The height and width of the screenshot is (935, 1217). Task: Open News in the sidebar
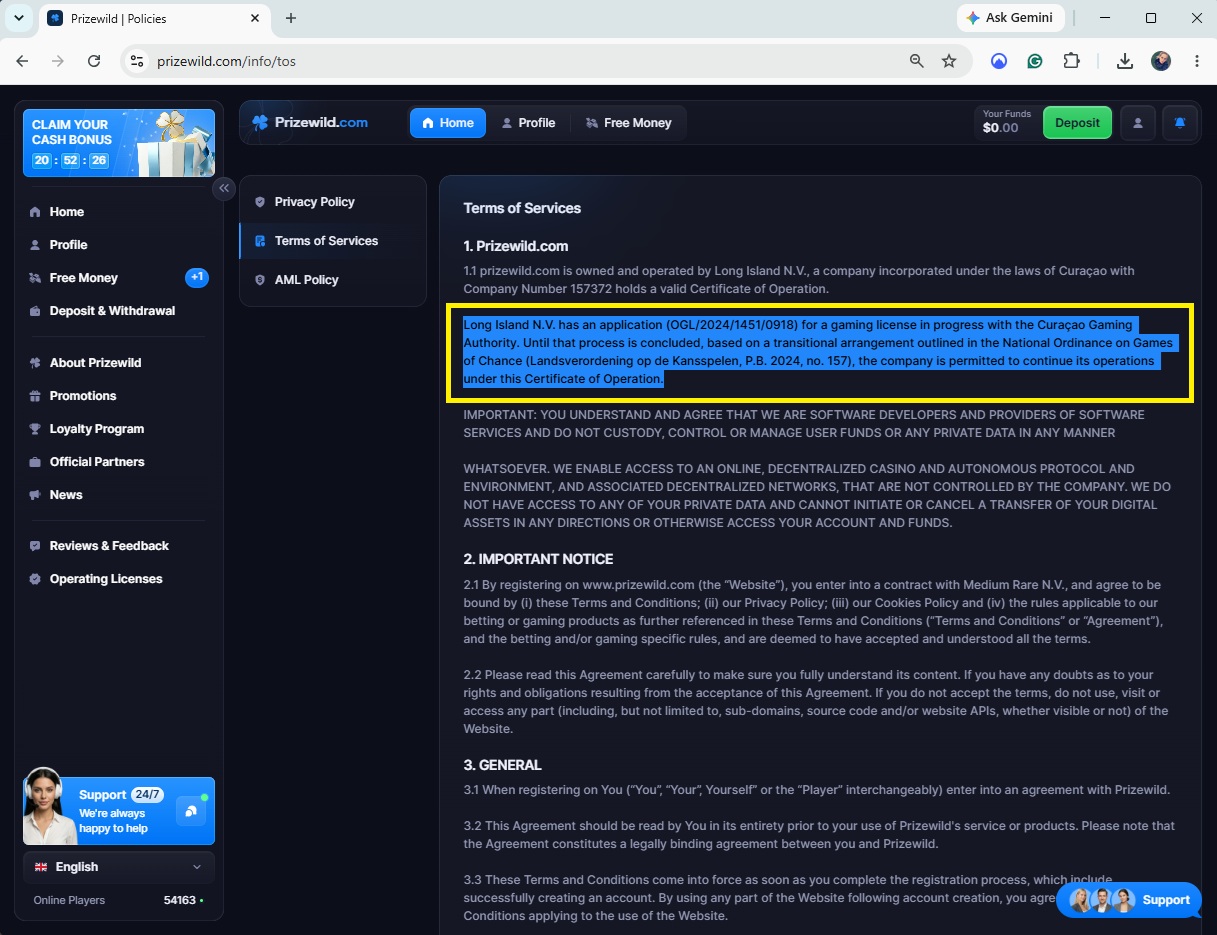point(119,495)
